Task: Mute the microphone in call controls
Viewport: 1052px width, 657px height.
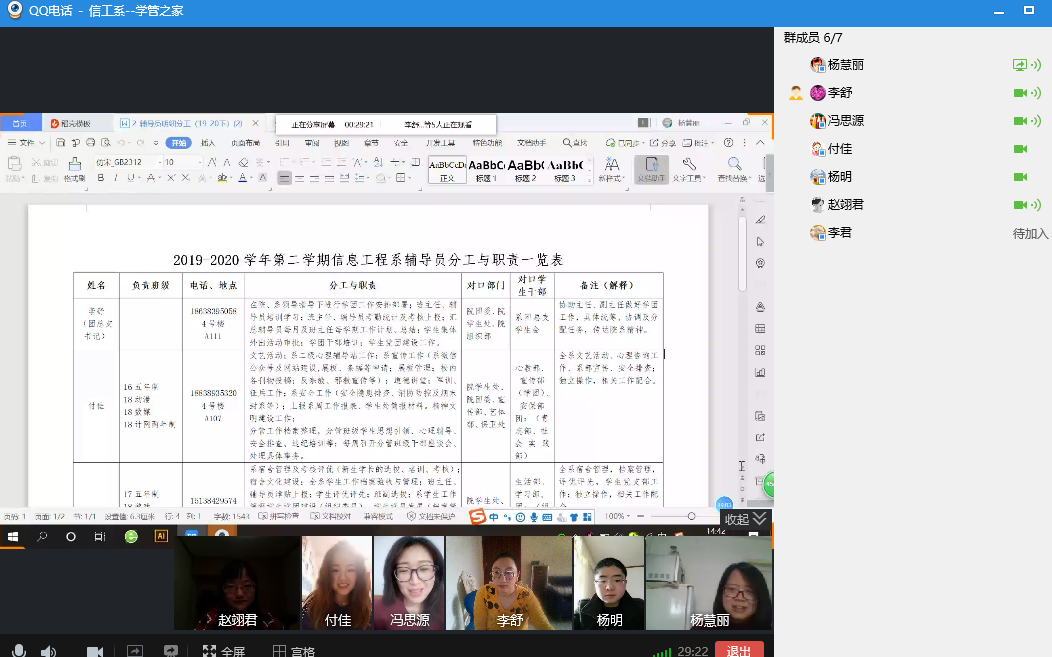Action: [x=18, y=651]
